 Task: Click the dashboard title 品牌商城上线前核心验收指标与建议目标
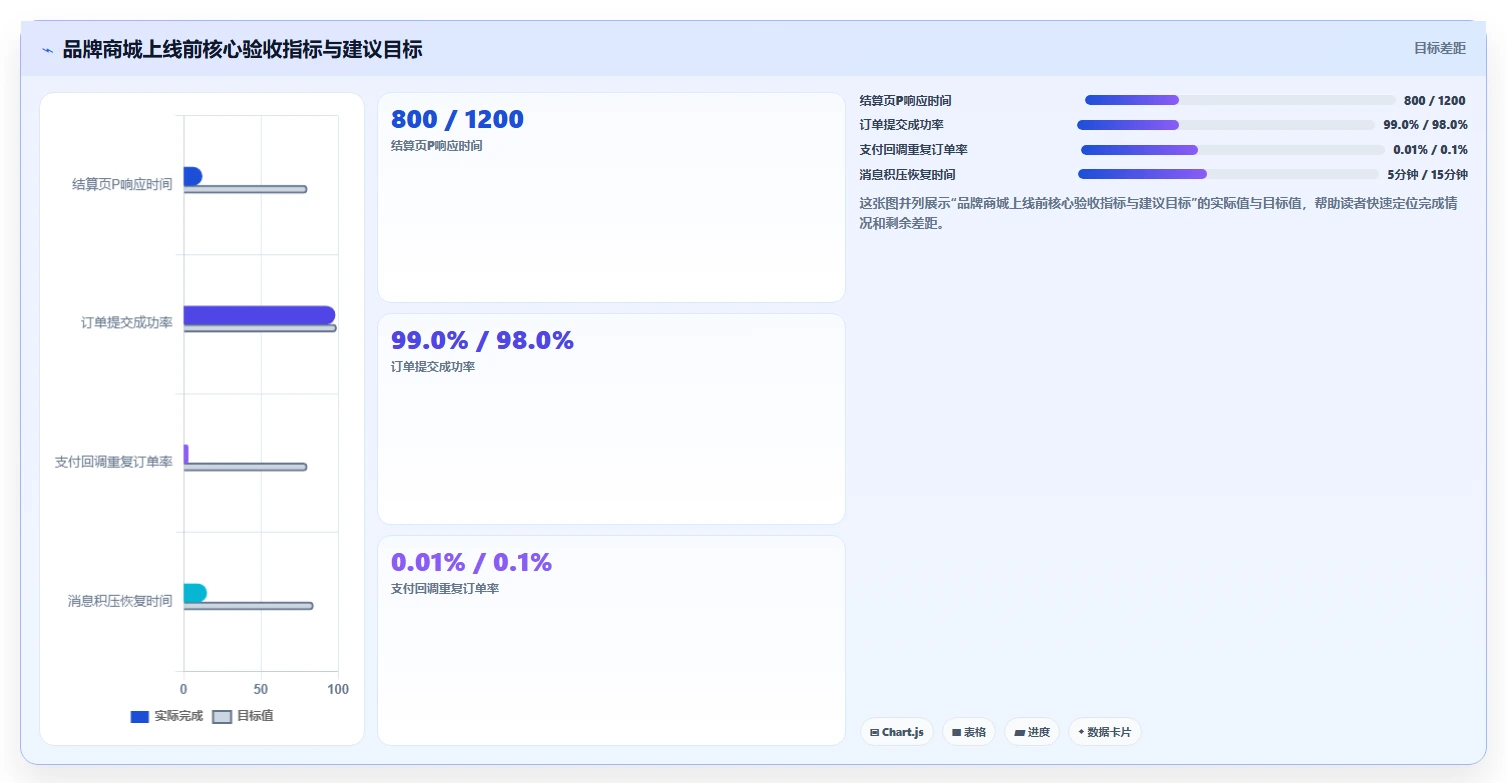click(243, 49)
